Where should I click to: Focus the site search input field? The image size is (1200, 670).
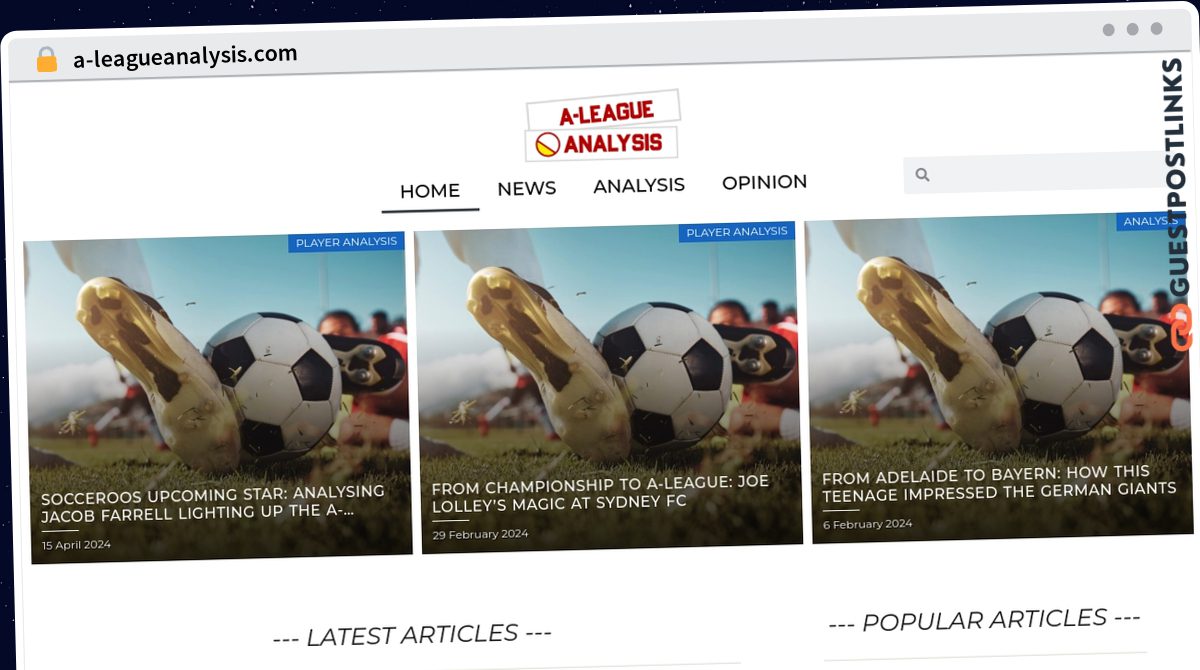1040,172
